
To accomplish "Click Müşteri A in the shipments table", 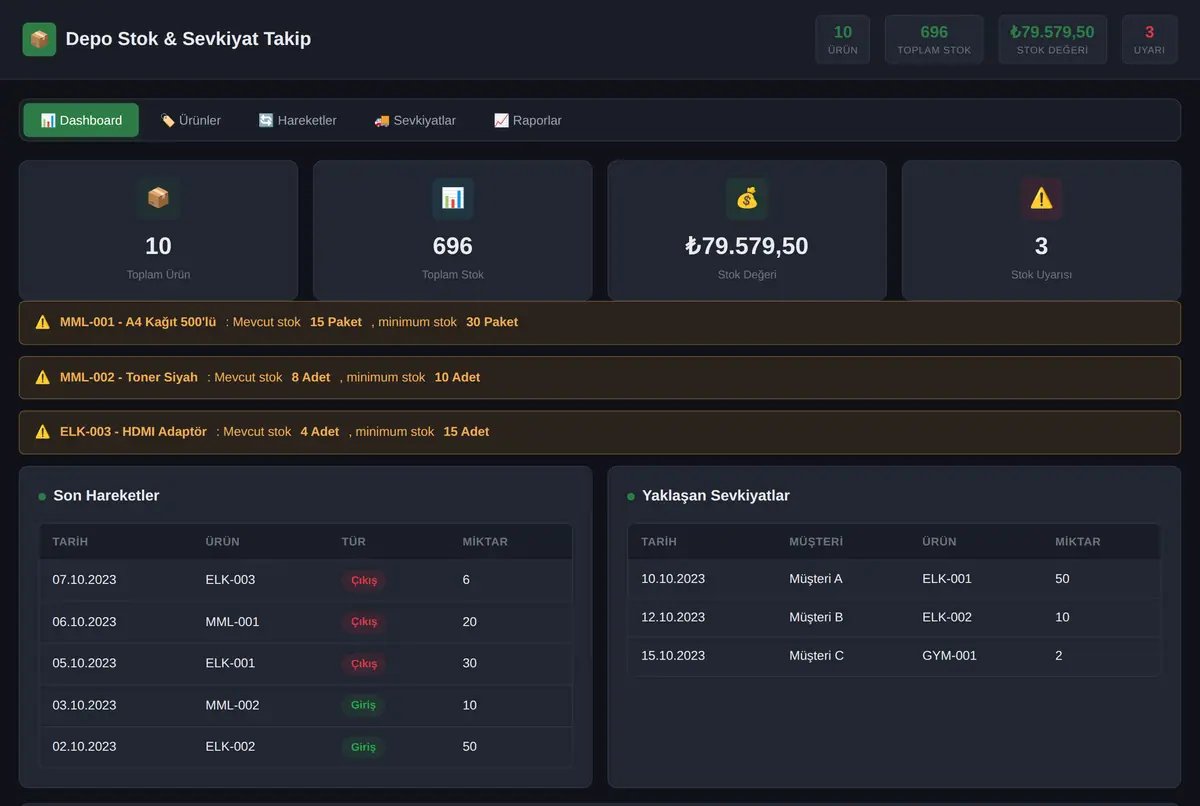I will click(x=816, y=579).
